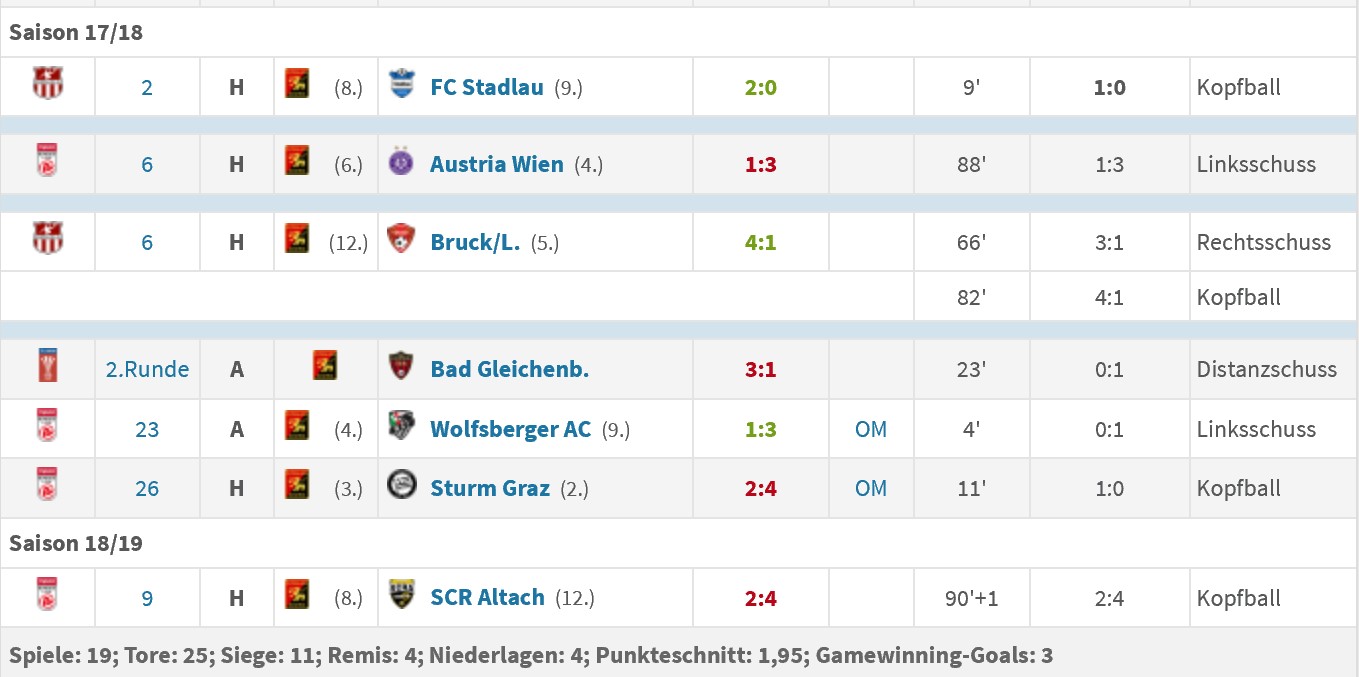Click the 2.Runde matchday link
The width and height of the screenshot is (1359, 677).
(147, 369)
